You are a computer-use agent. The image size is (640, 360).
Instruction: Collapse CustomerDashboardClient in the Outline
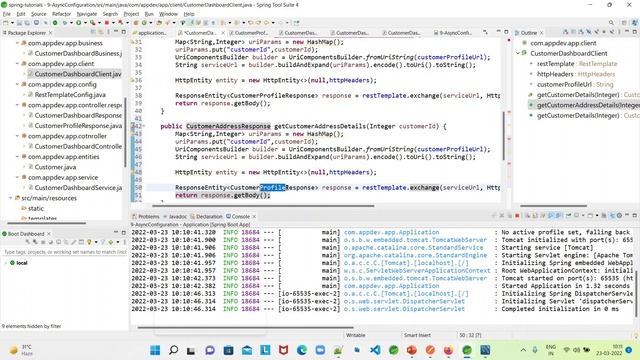coord(518,53)
